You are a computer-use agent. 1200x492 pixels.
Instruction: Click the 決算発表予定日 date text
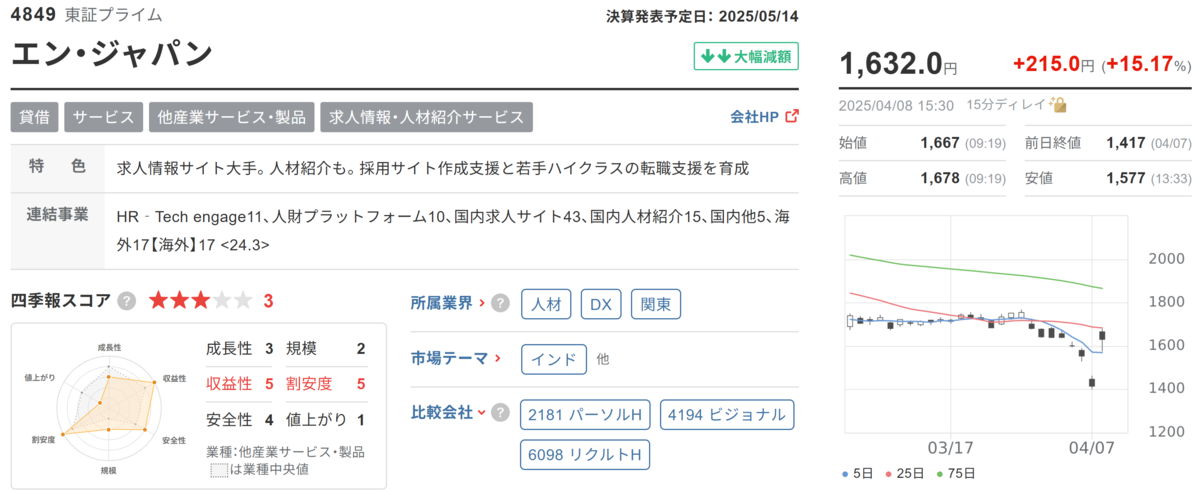coord(703,16)
